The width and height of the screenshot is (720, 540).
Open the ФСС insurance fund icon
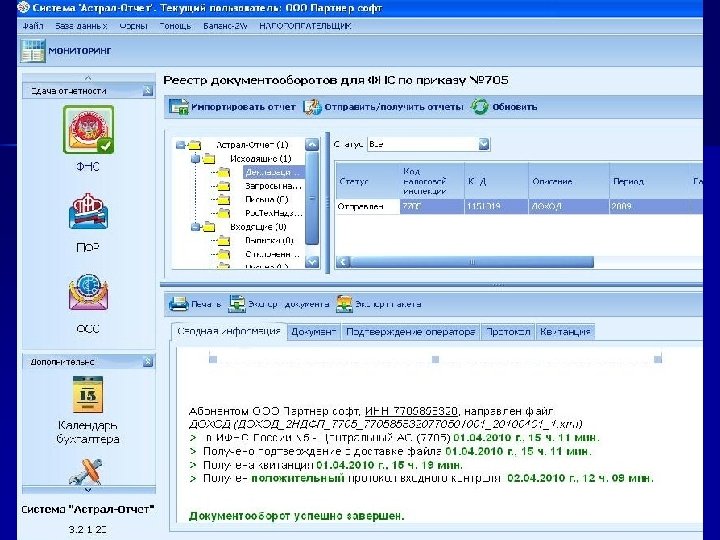(x=88, y=292)
